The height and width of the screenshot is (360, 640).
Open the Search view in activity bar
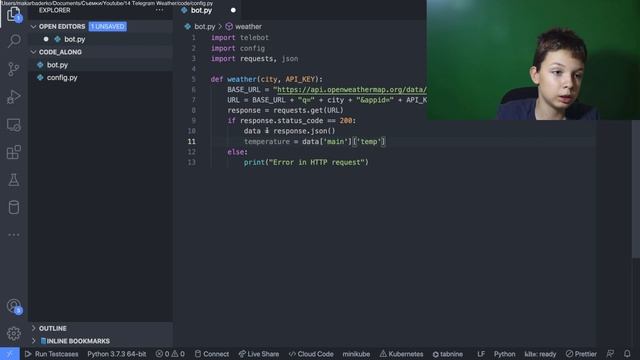coord(14,41)
